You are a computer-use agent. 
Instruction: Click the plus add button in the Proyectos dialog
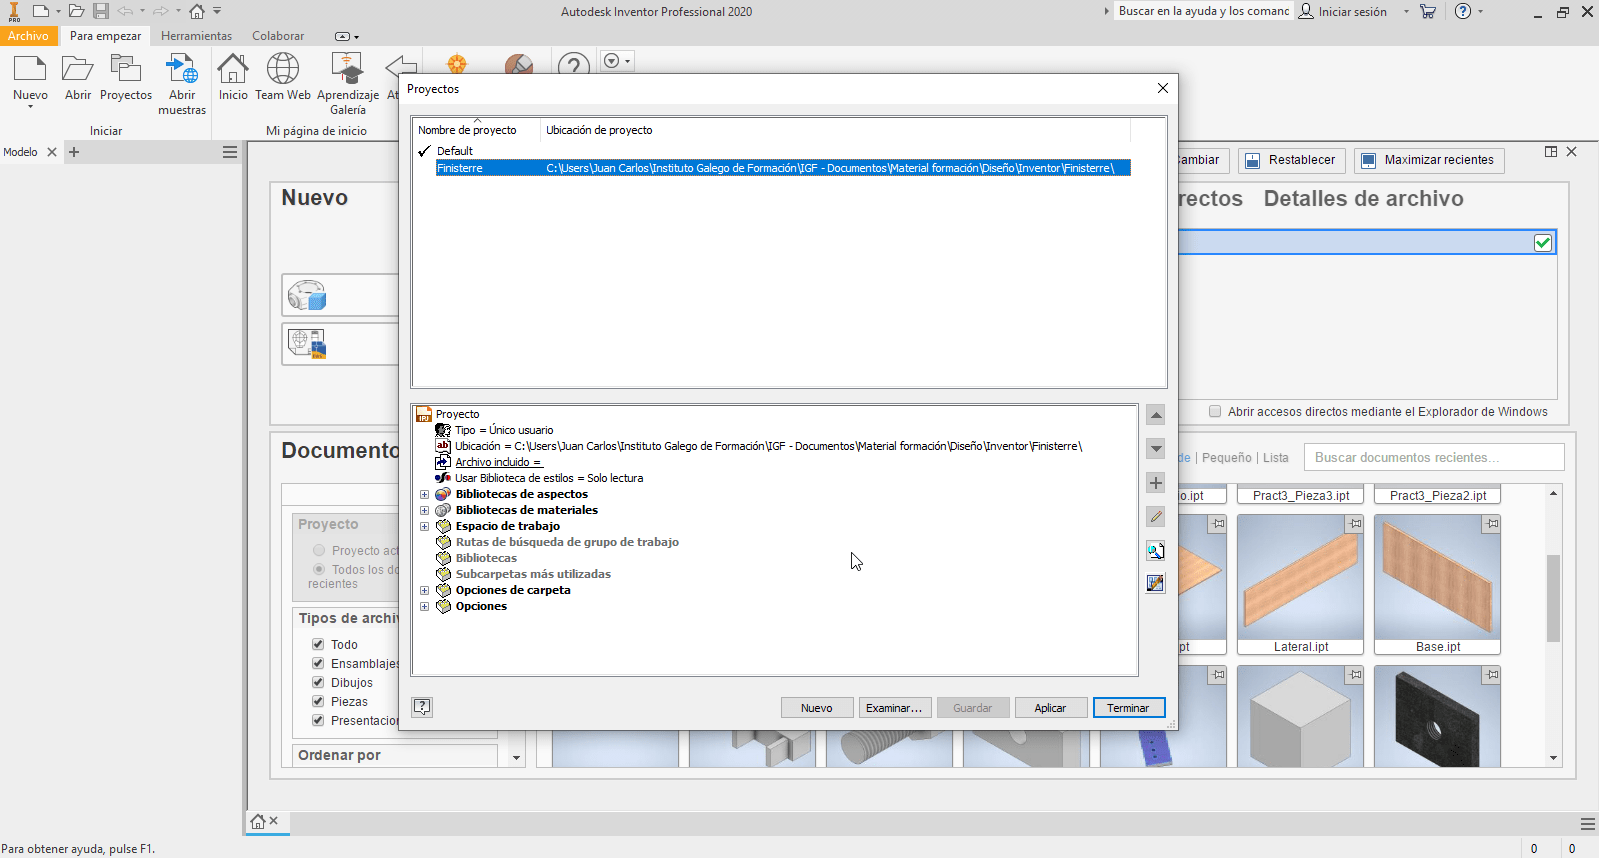coord(1155,483)
